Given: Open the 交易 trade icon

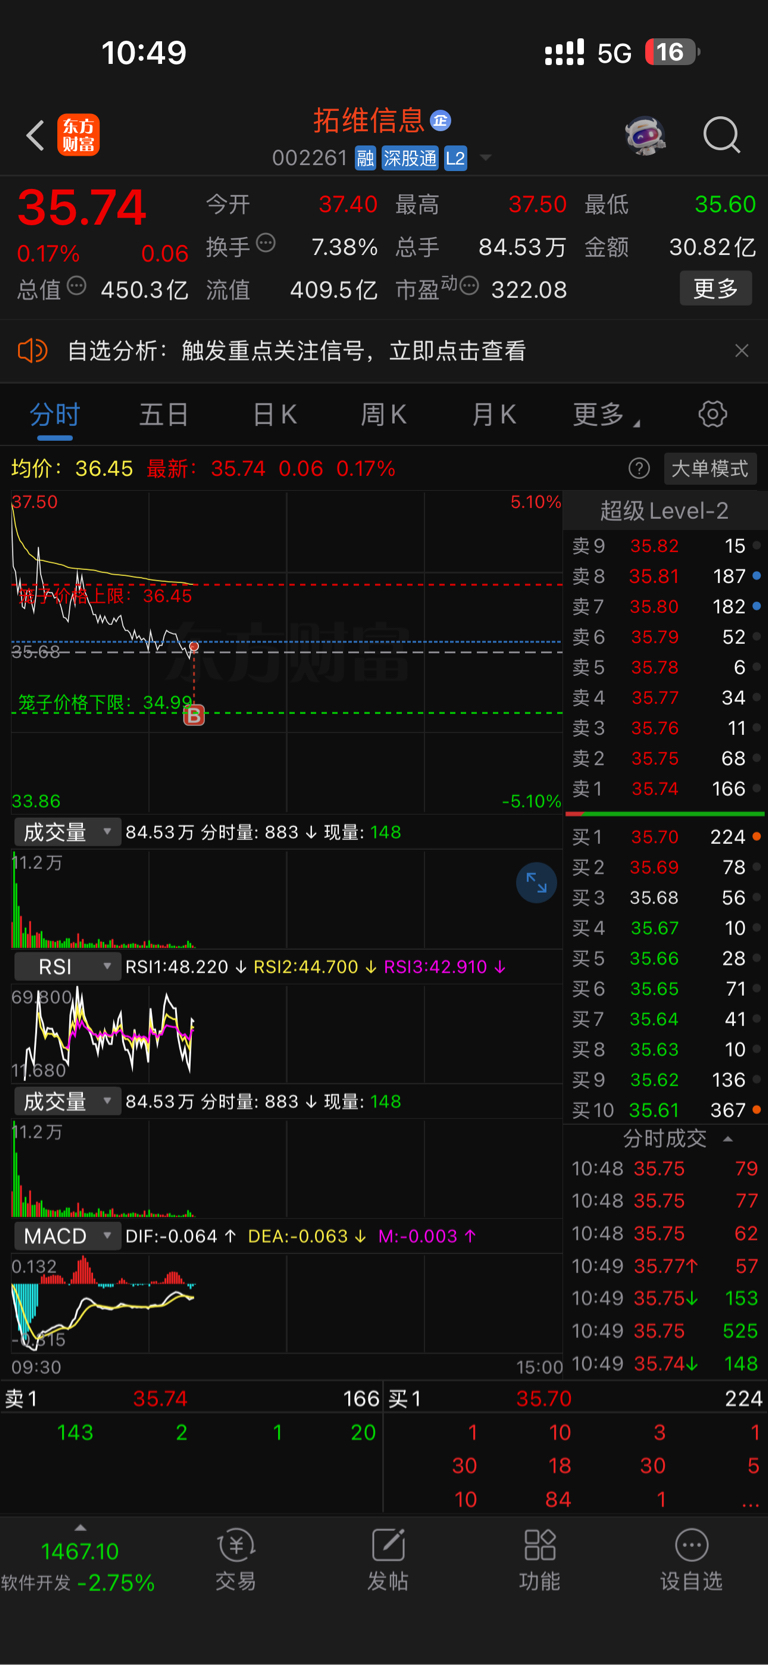Looking at the screenshot, I should [236, 1560].
